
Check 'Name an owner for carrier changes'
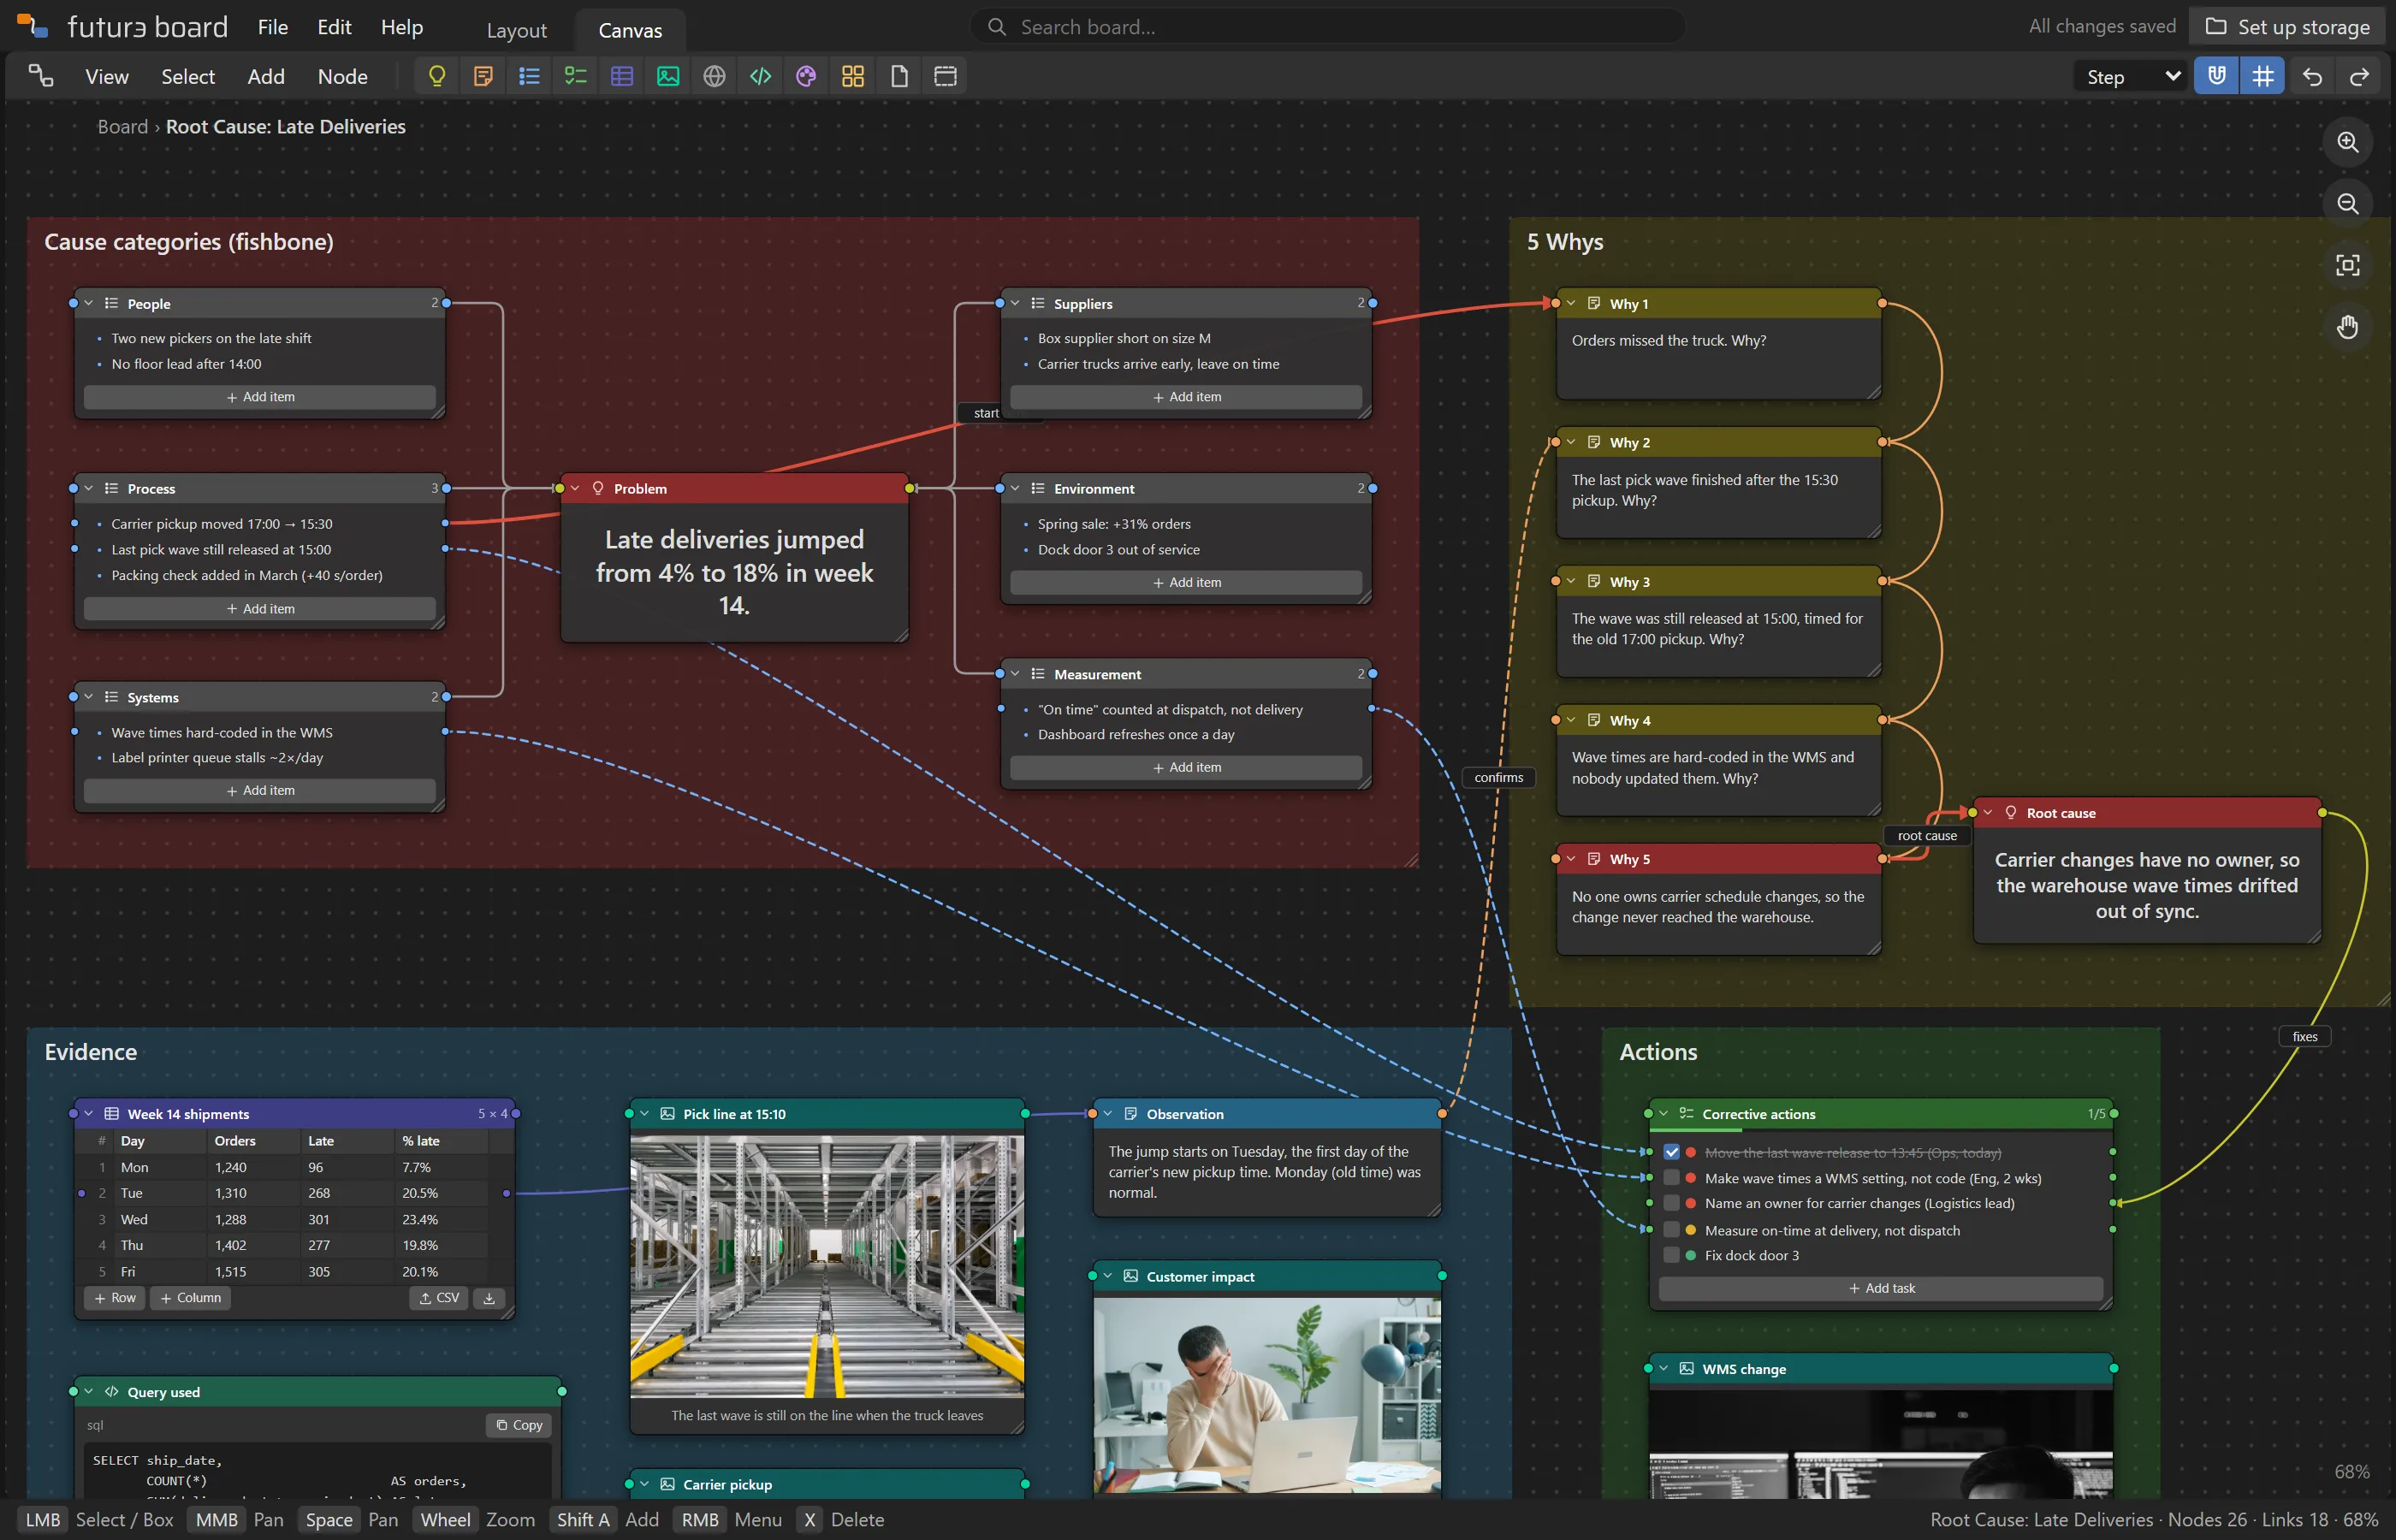1671,1203
